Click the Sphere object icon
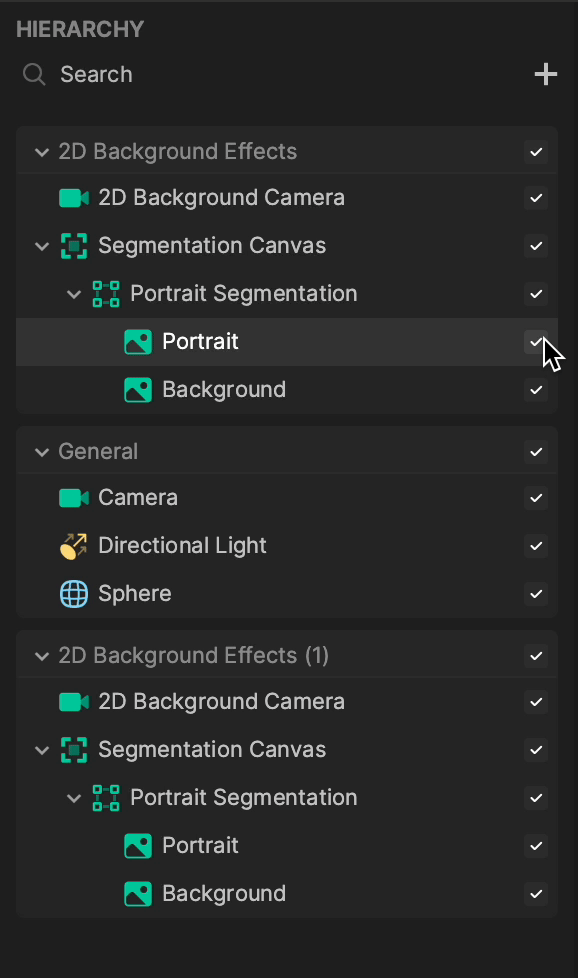The image size is (578, 978). coord(73,593)
